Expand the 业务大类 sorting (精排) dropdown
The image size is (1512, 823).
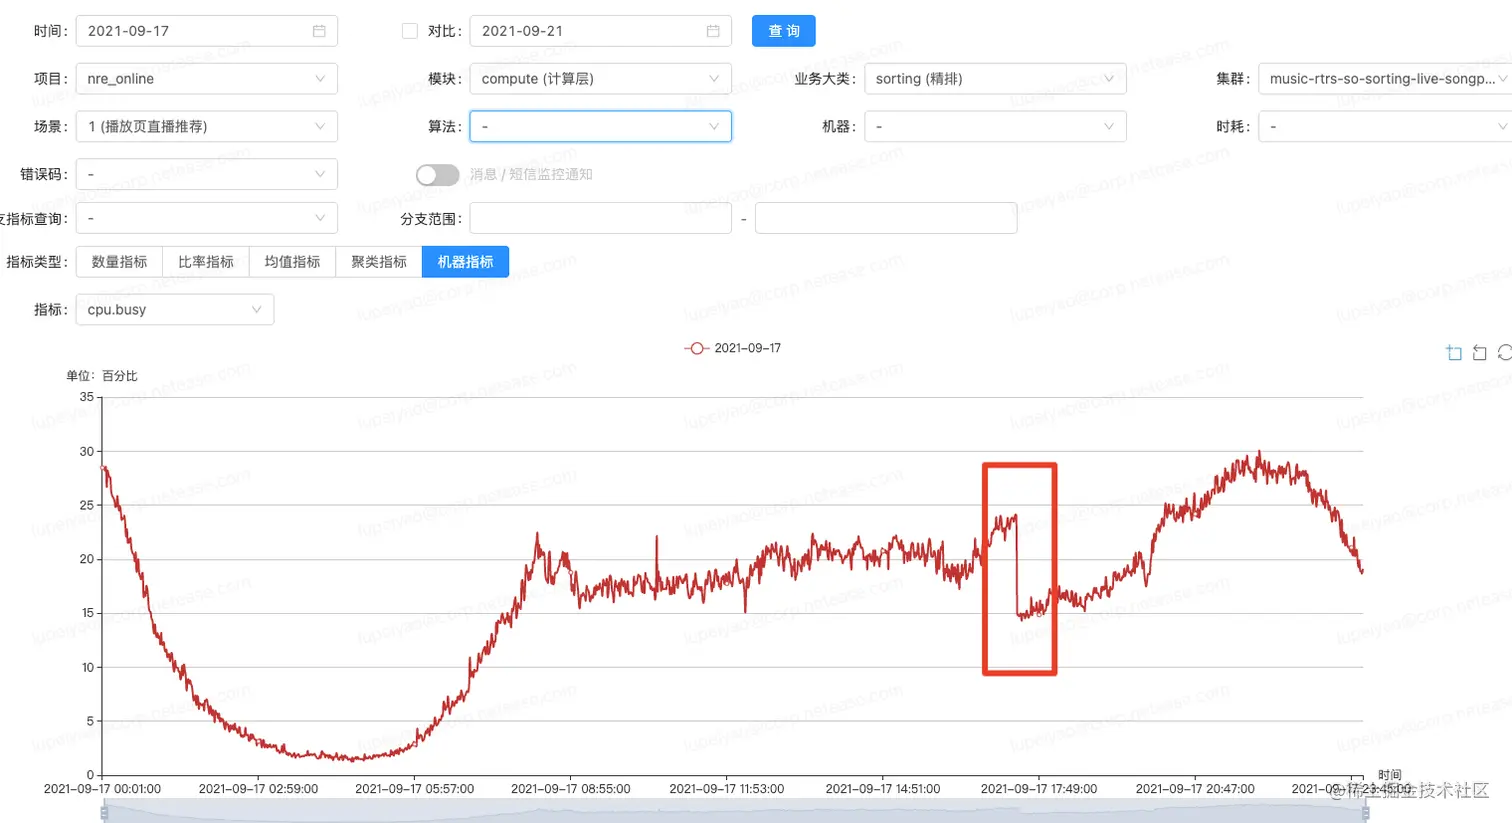995,79
